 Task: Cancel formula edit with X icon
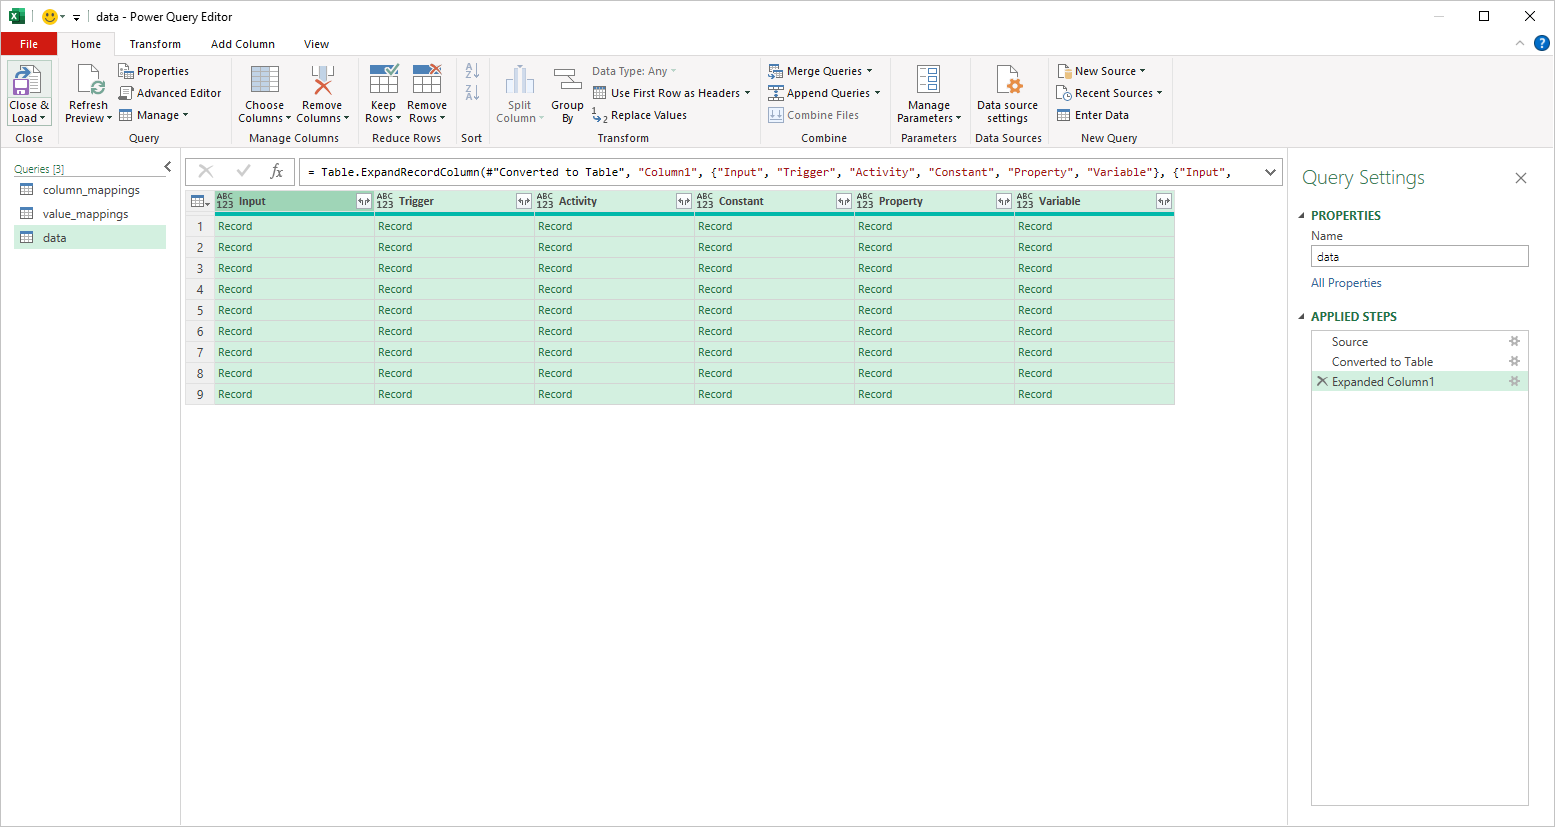pos(206,172)
